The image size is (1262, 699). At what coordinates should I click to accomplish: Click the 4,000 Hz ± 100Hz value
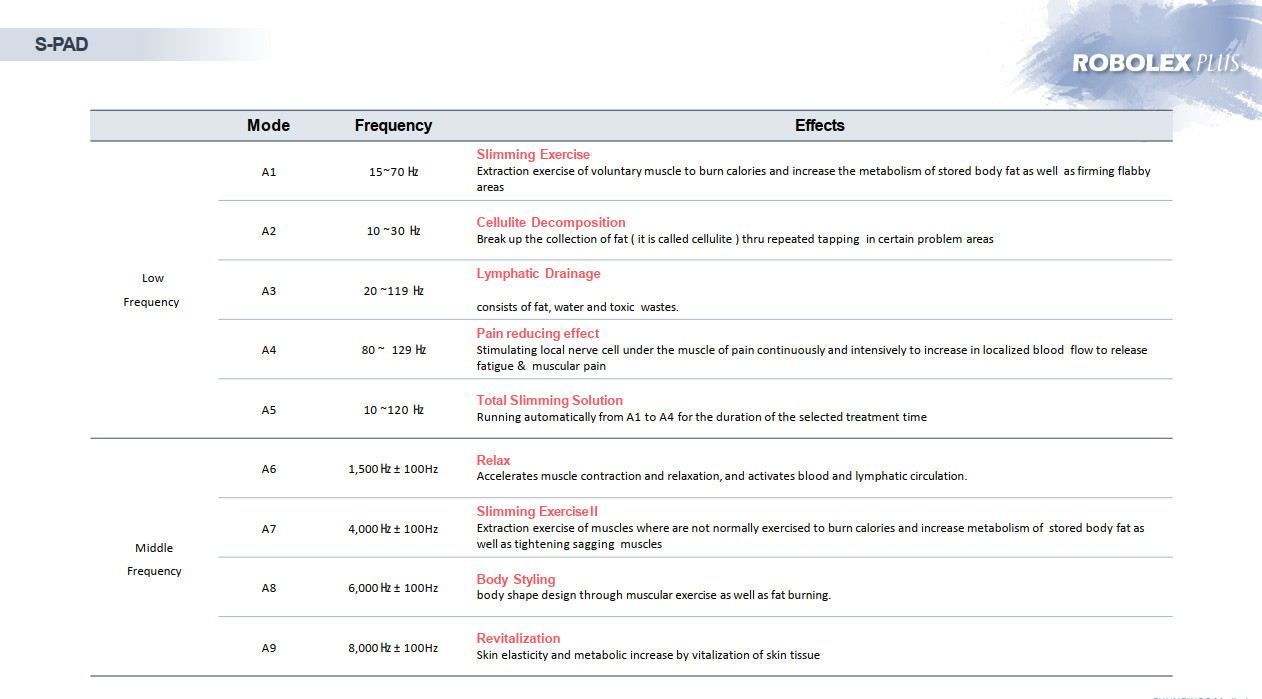[x=393, y=529]
